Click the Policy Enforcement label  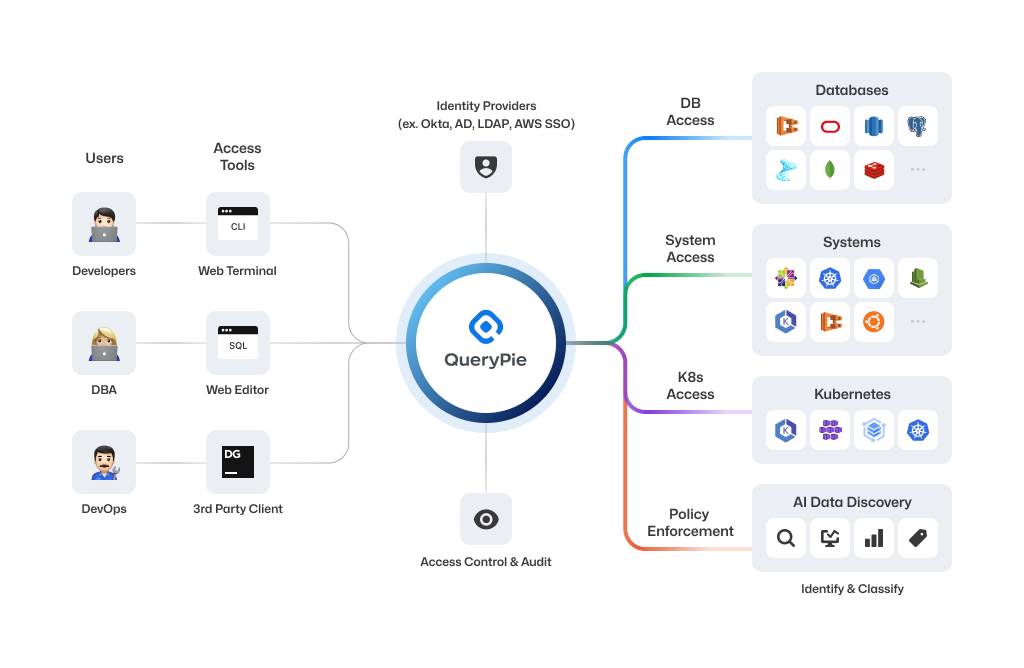(690, 523)
